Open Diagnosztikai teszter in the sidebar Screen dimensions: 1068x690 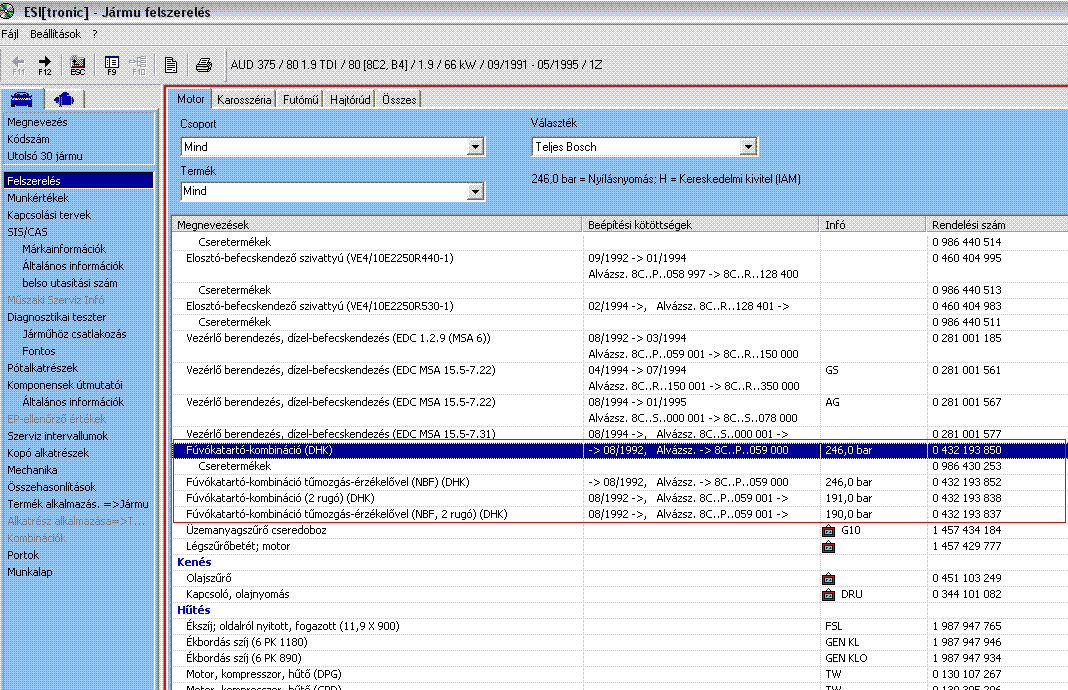coord(57,317)
